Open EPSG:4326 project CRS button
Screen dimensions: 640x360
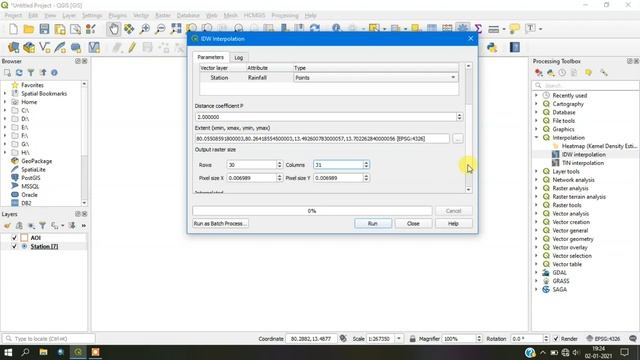[x=603, y=339]
